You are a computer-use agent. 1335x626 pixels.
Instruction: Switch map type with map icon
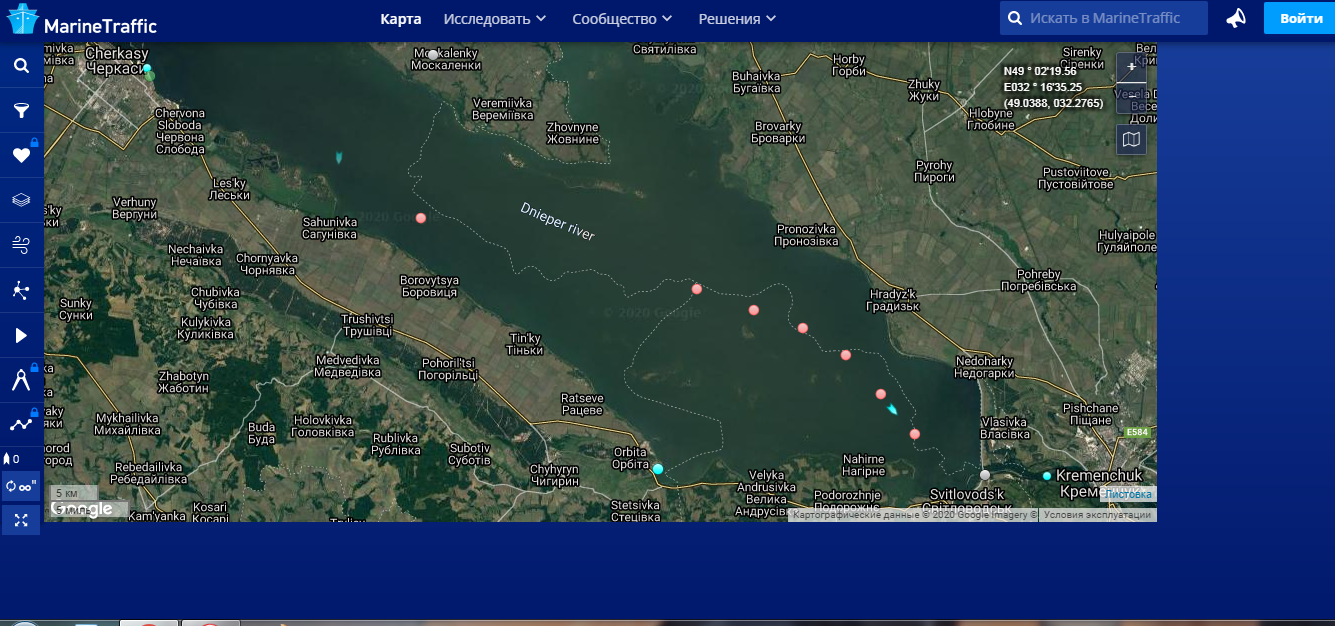point(1131,140)
